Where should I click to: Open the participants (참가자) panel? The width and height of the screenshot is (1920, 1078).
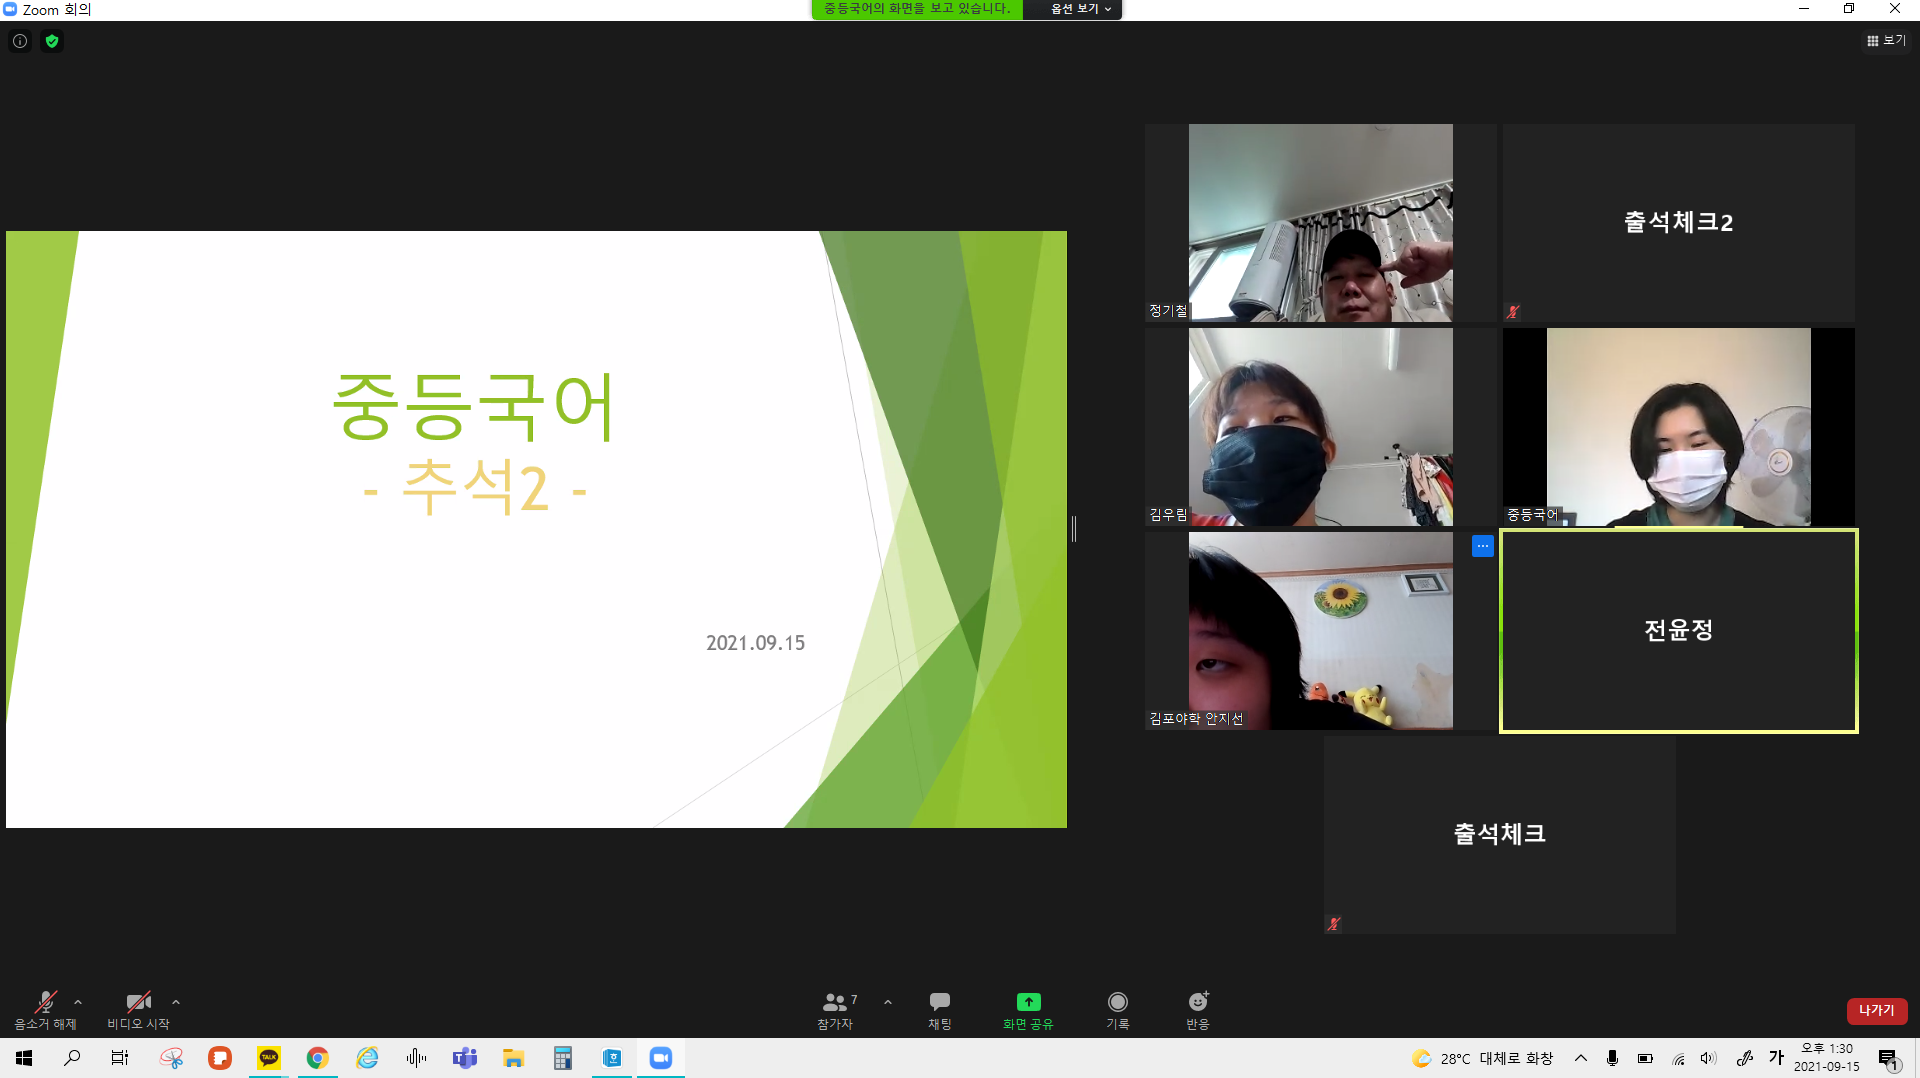(x=836, y=1010)
